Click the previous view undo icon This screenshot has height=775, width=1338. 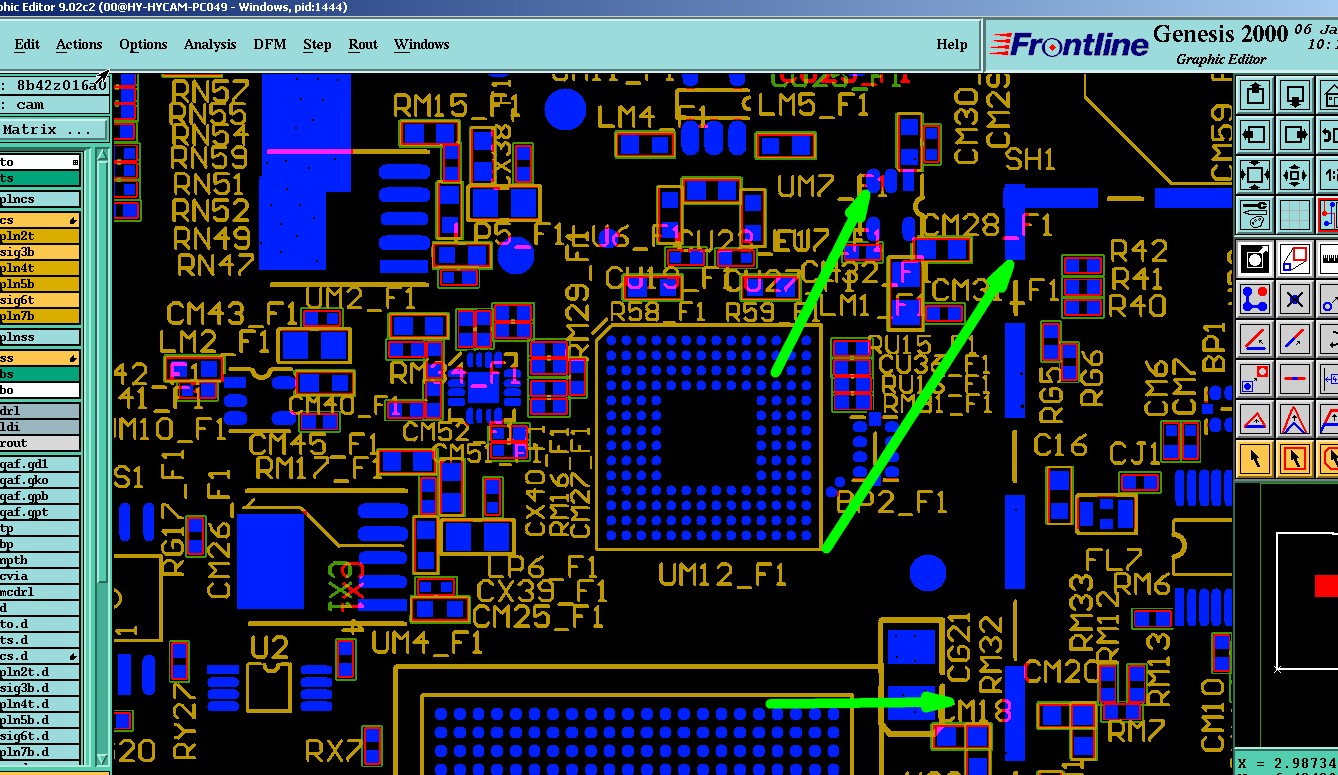(x=1328, y=135)
